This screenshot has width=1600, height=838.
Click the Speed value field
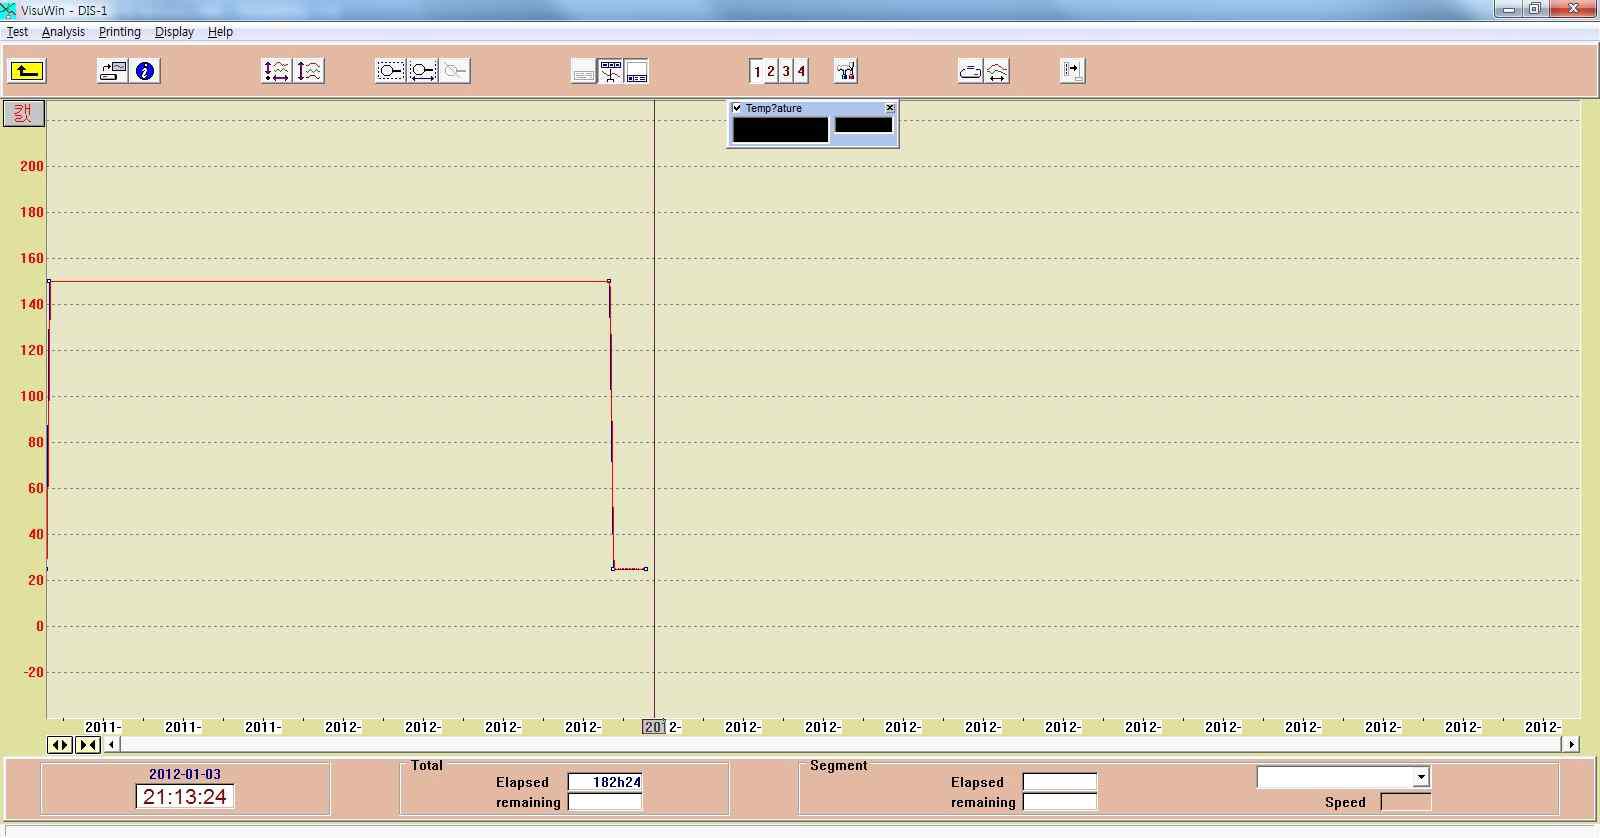pyautogui.click(x=1405, y=802)
